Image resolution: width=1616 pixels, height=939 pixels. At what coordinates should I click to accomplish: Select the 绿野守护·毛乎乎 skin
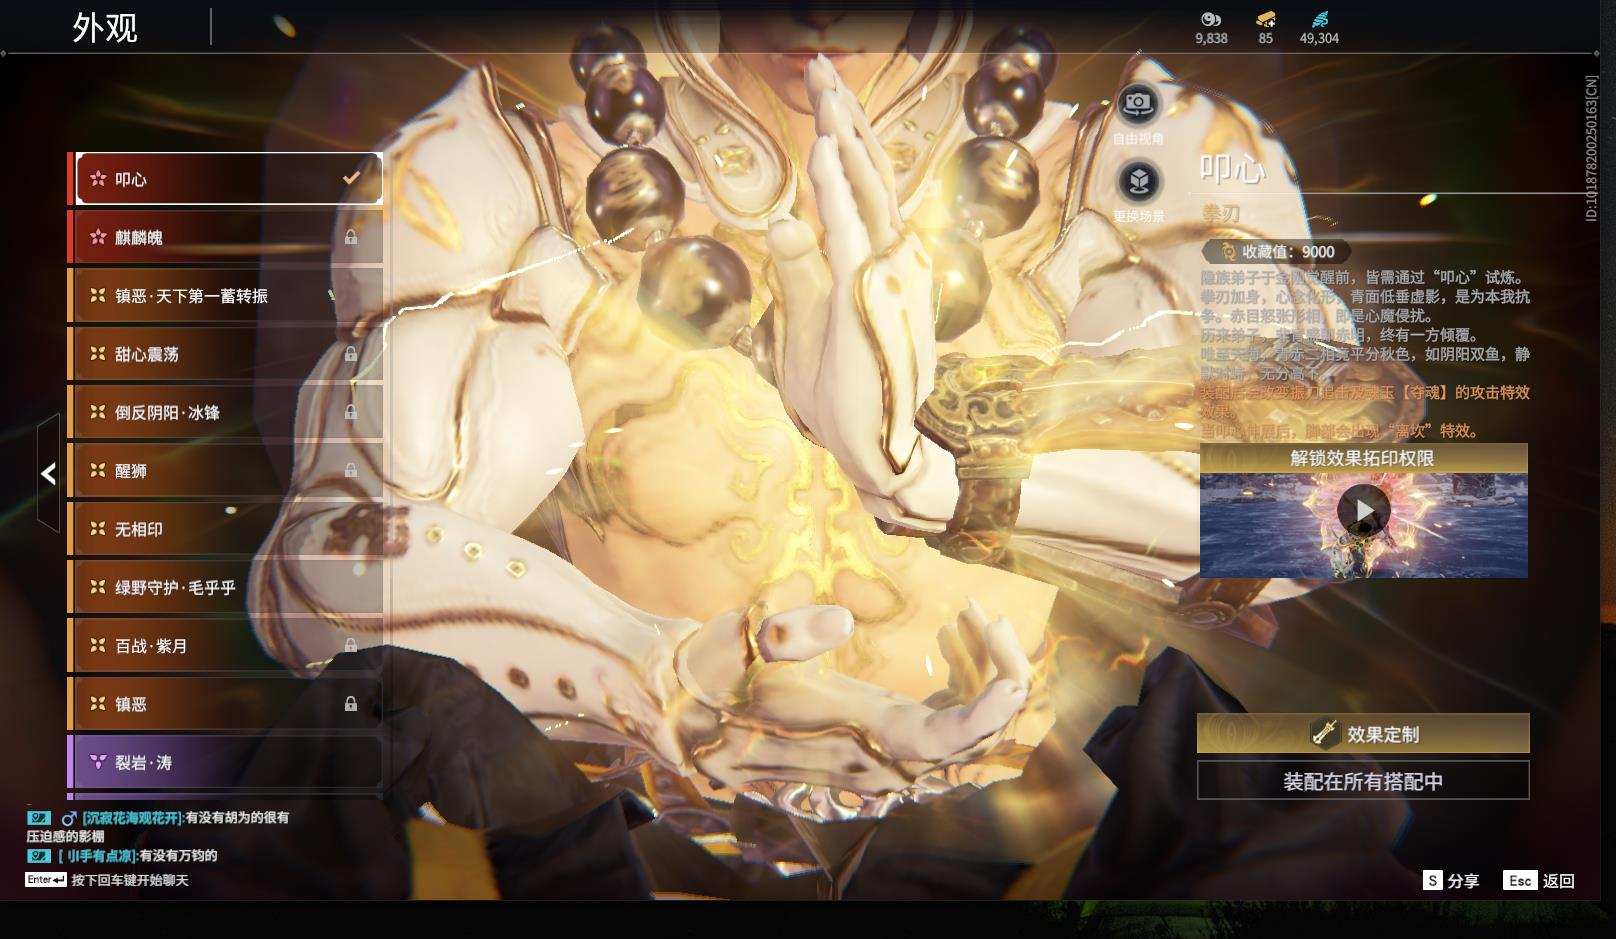tap(226, 587)
